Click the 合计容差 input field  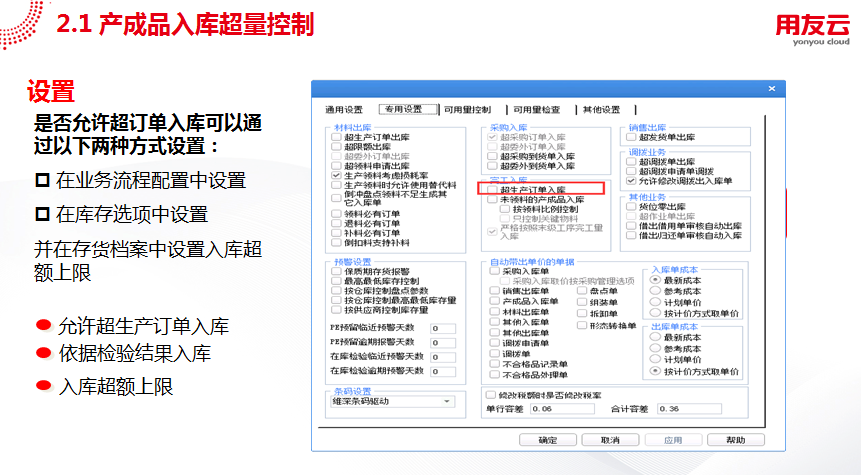[x=689, y=409]
